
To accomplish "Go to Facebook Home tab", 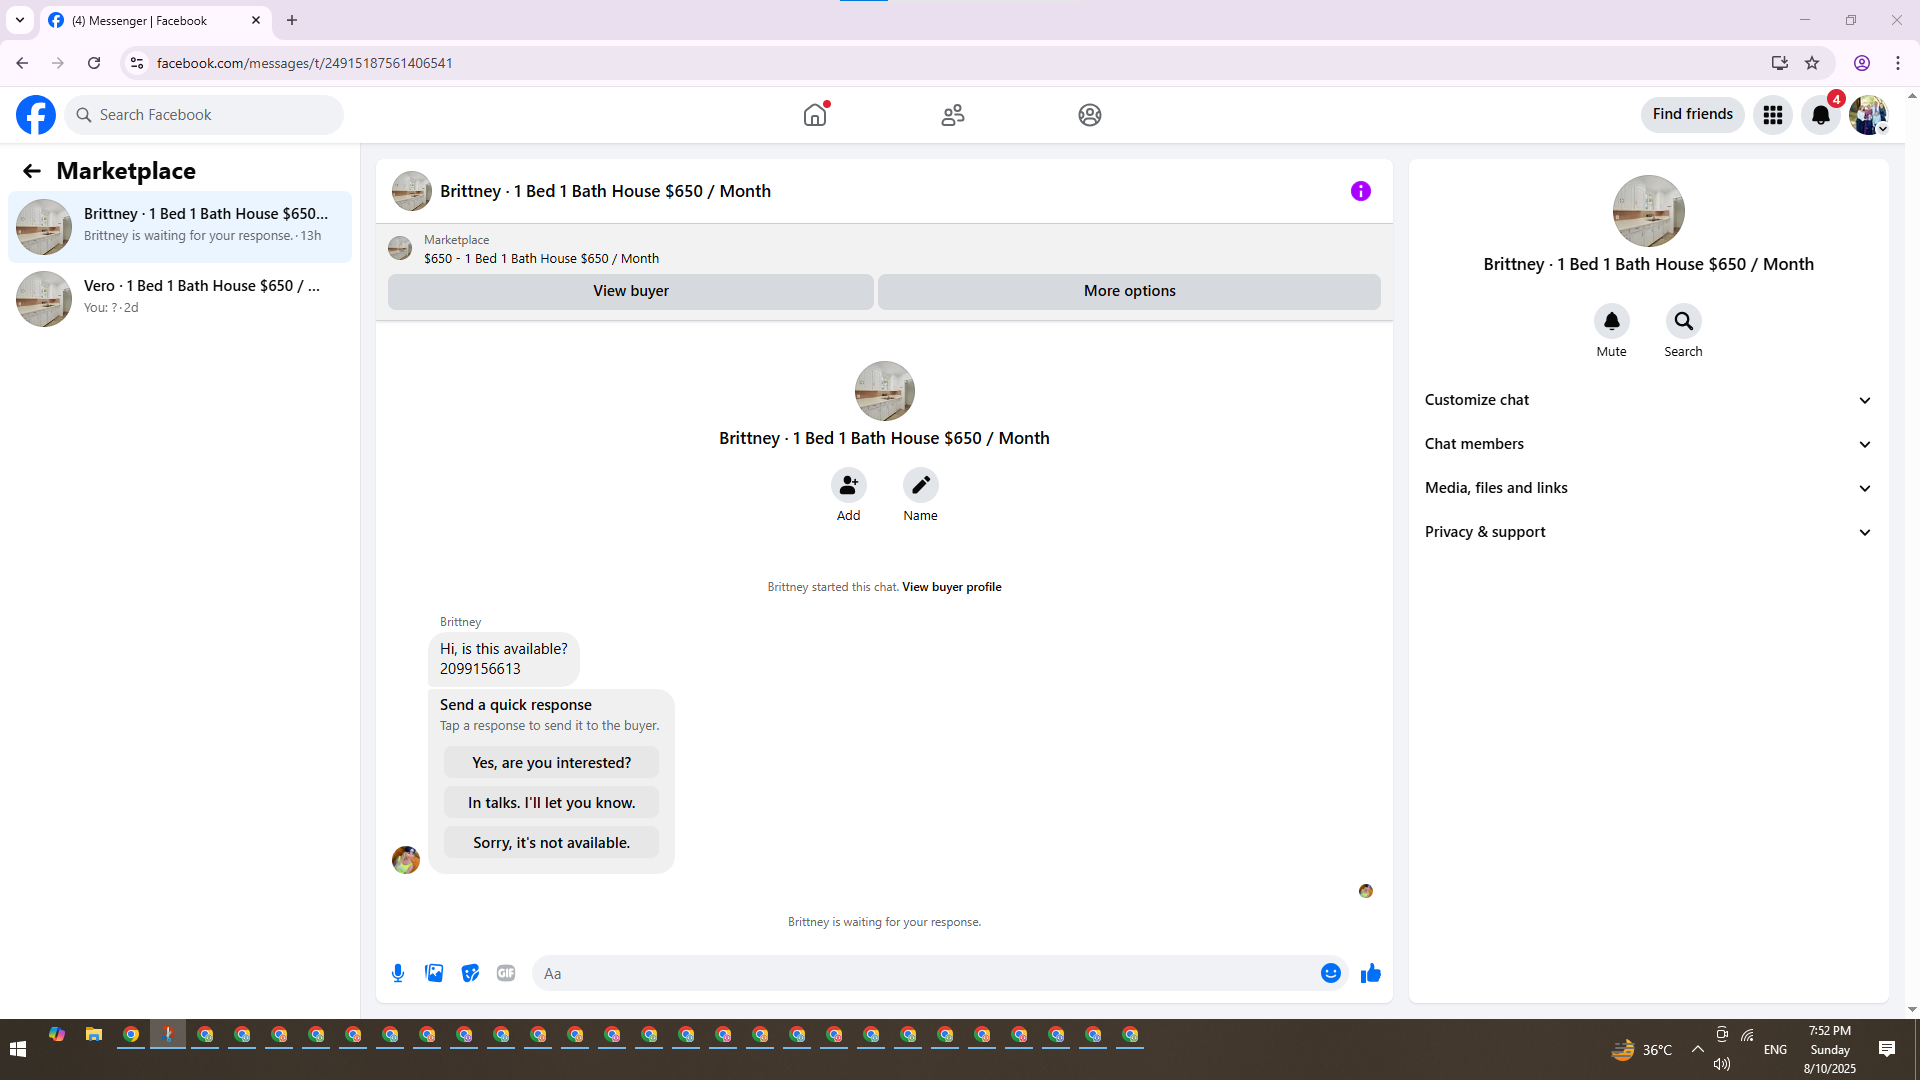I will point(815,115).
